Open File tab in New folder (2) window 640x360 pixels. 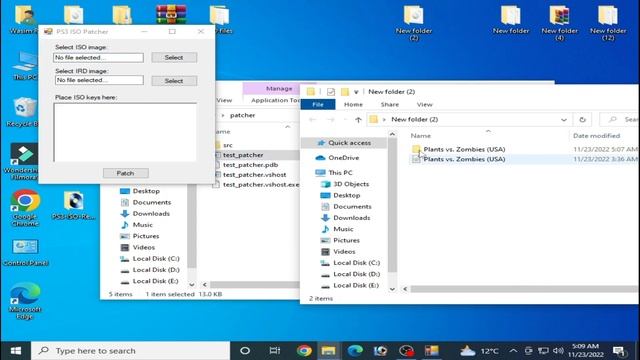[x=318, y=104]
